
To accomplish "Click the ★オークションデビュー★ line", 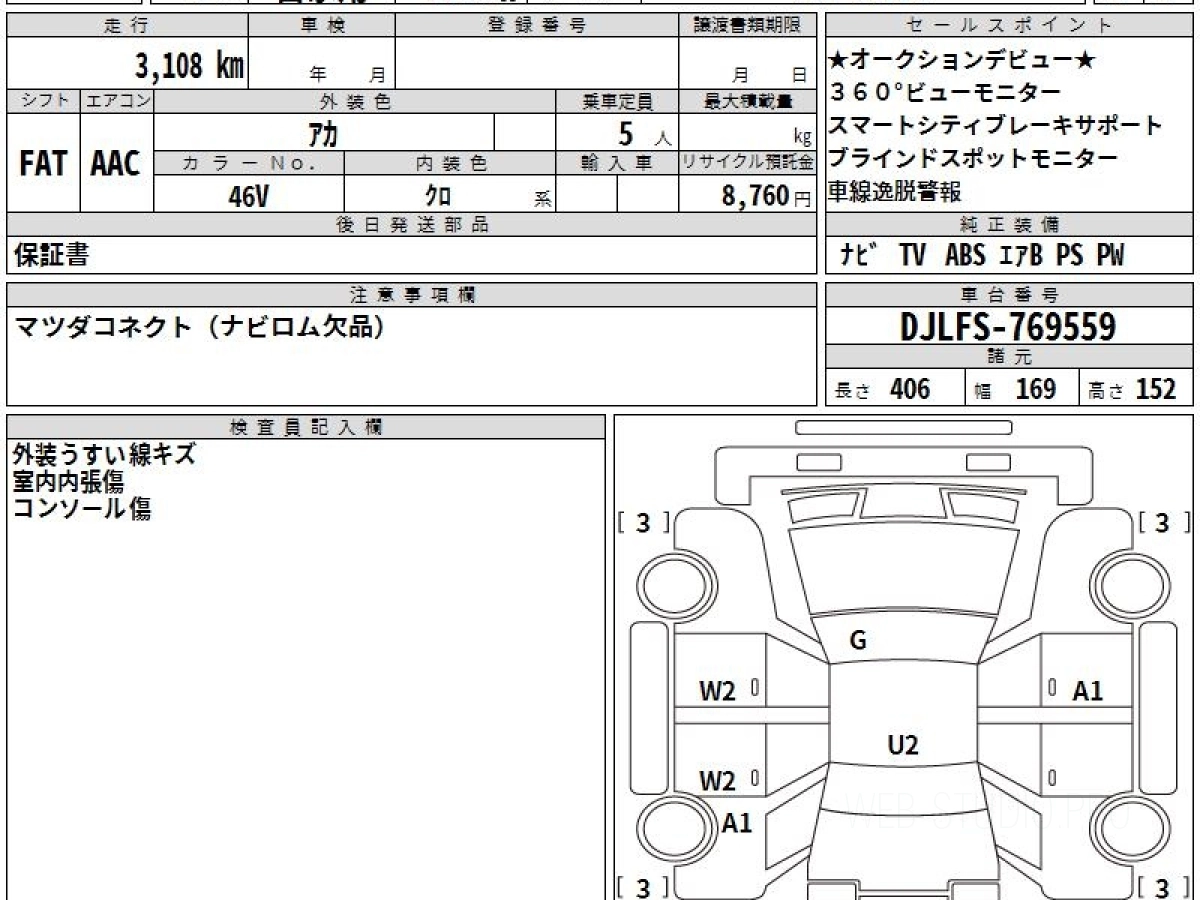I will (x=962, y=60).
